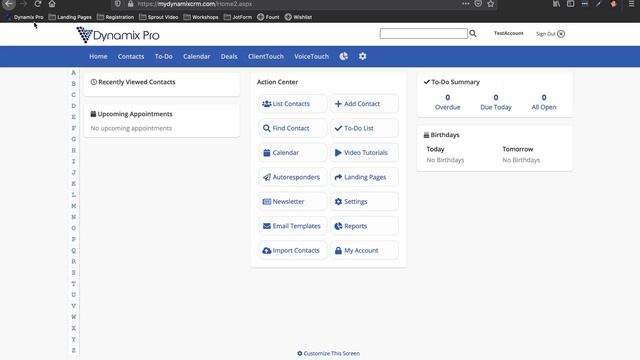This screenshot has height=360, width=640.
Task: Open the Workshops bookmark folder
Action: click(201, 17)
